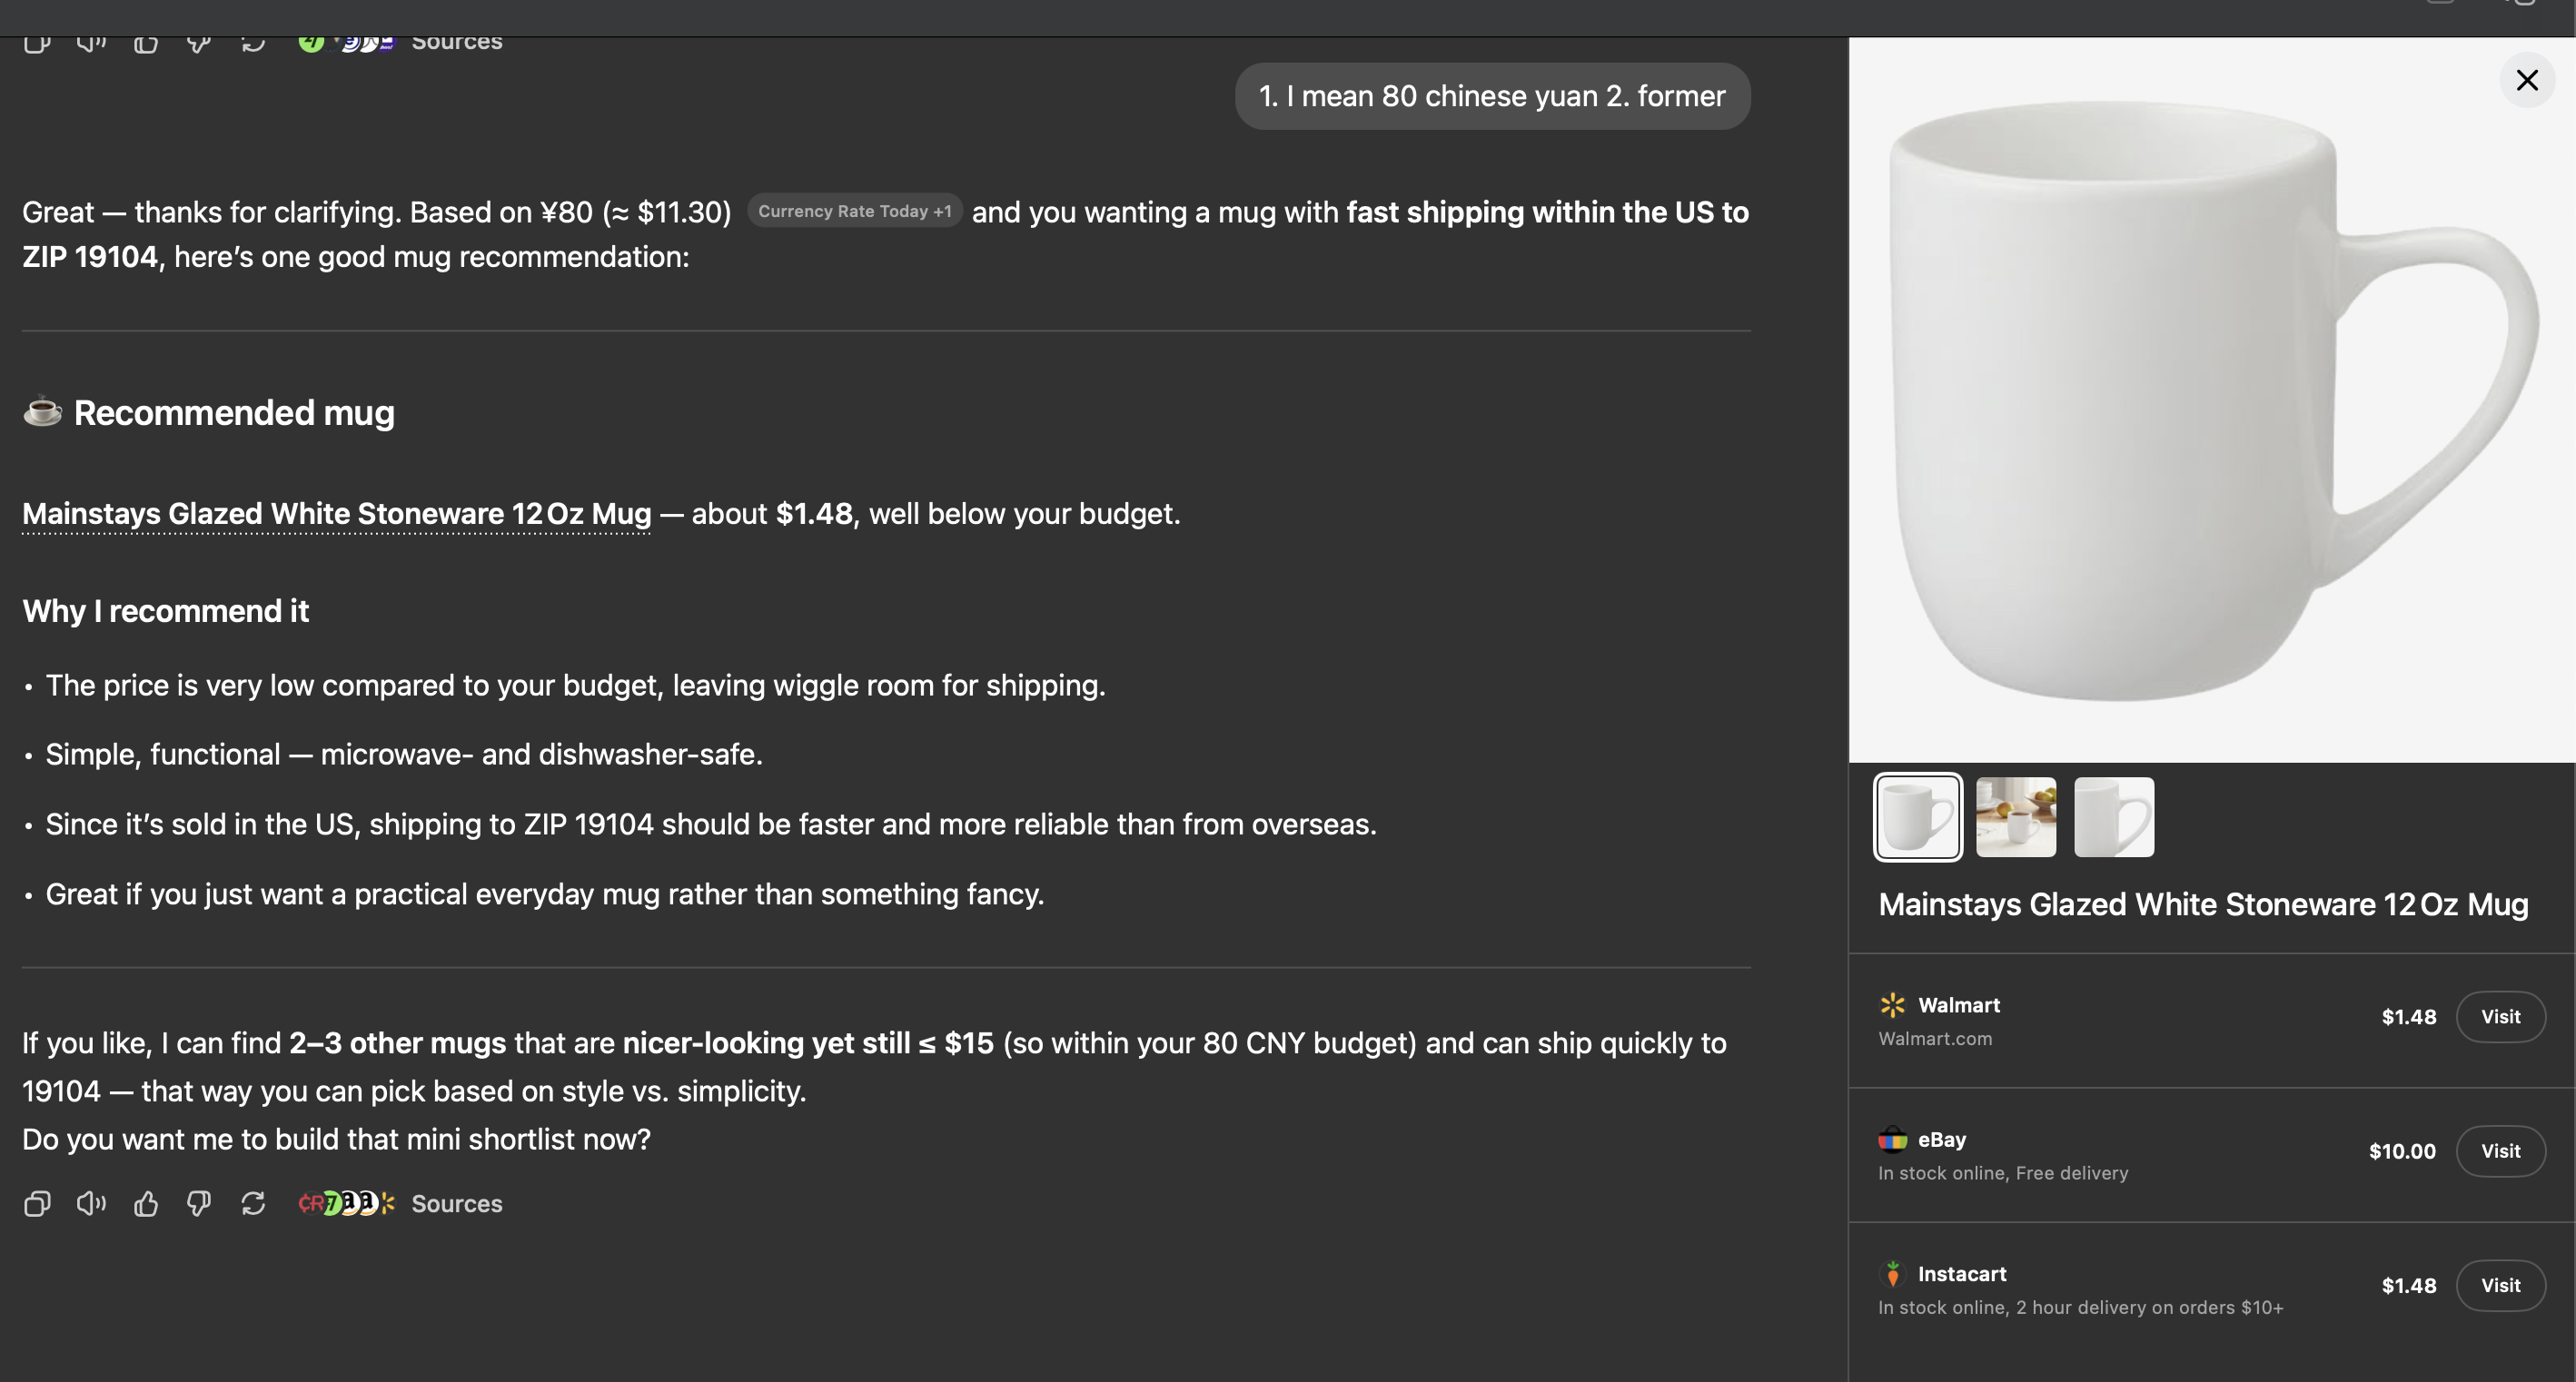Viewport: 2576px width, 1382px height.
Task: Open Sources below the mug recommendation
Action: click(x=456, y=1203)
